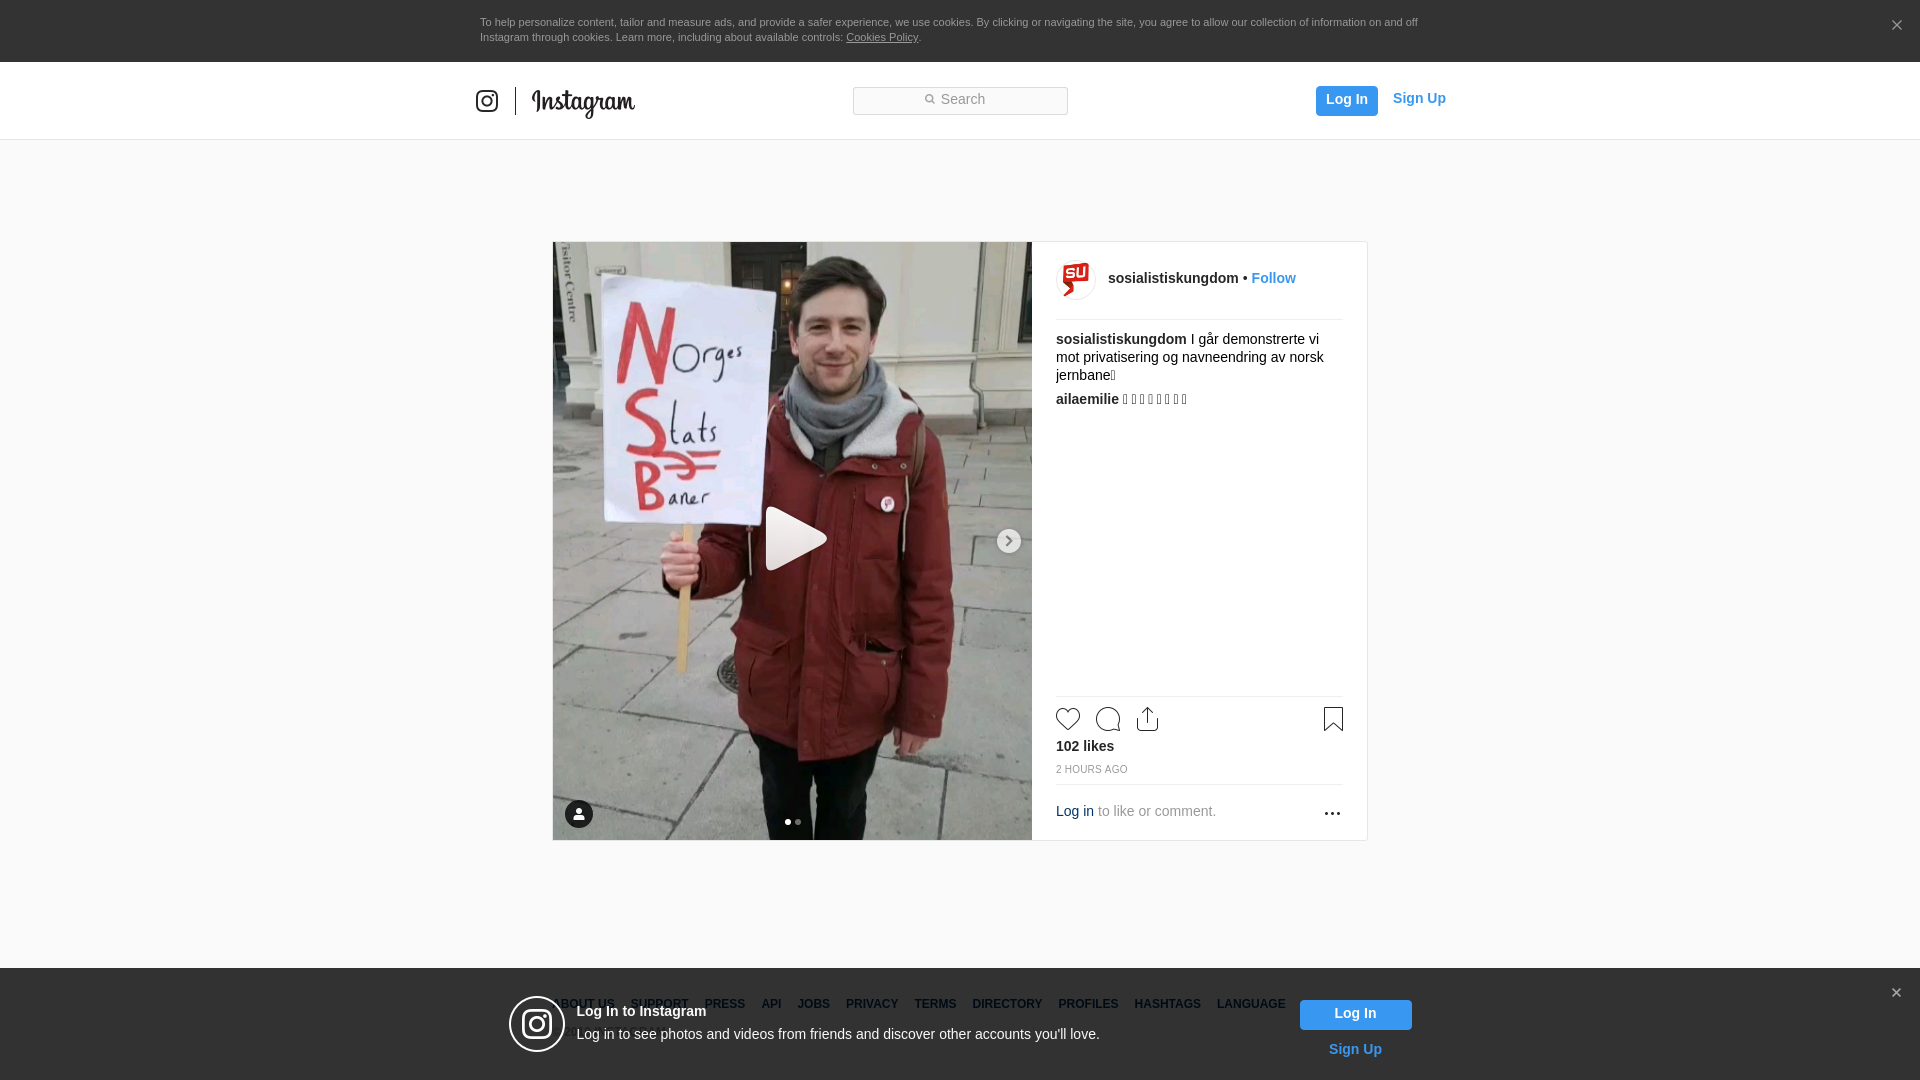Image resolution: width=1920 pixels, height=1080 pixels.
Task: Share the post with share icon
Action: pyautogui.click(x=1148, y=719)
